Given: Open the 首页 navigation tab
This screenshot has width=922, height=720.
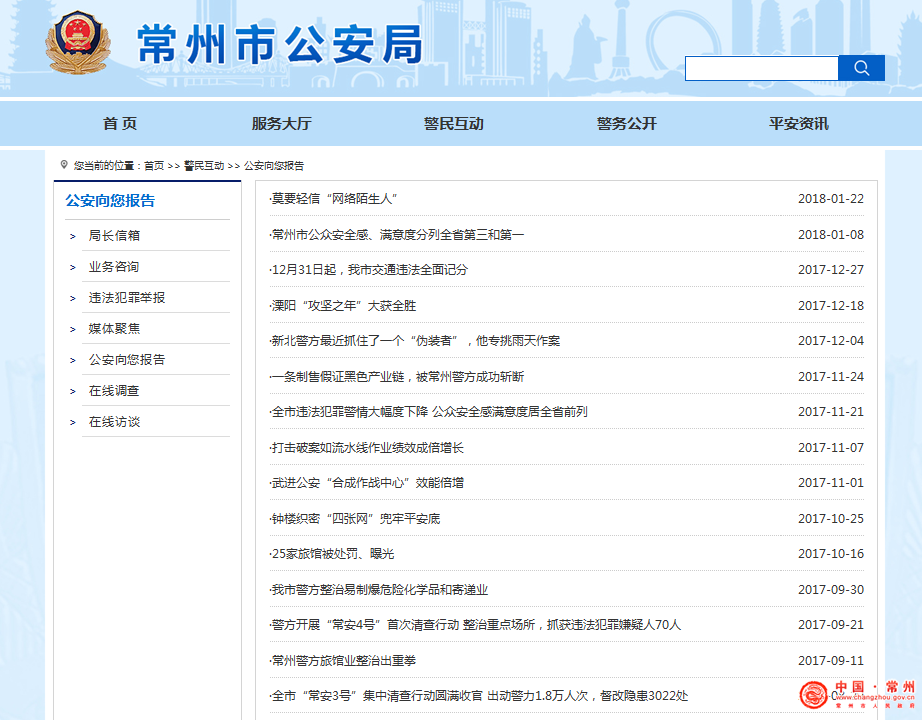Looking at the screenshot, I should [120, 124].
